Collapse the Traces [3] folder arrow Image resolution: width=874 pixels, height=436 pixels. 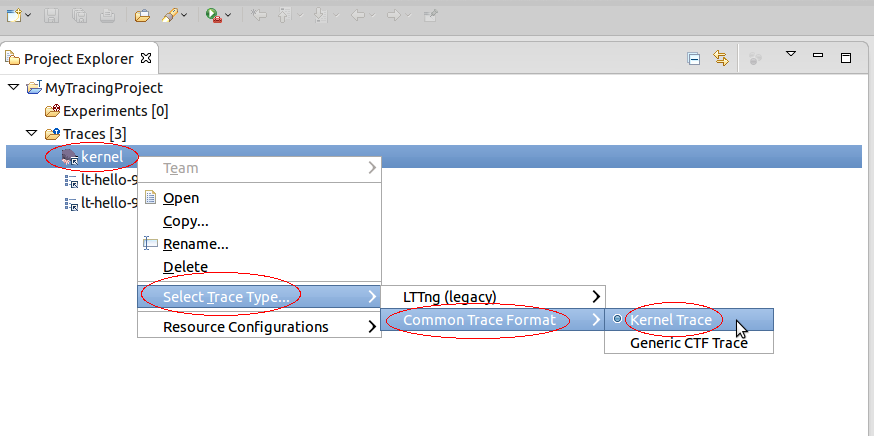31,133
